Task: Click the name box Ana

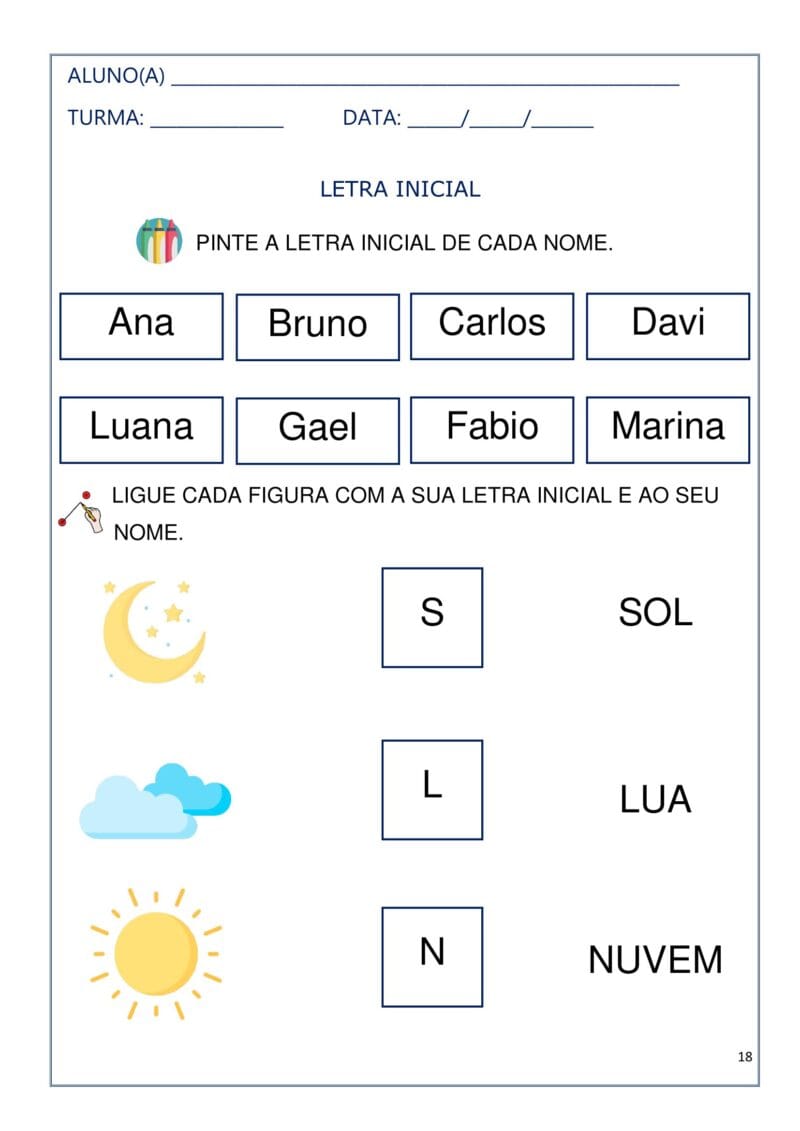Action: (x=141, y=326)
